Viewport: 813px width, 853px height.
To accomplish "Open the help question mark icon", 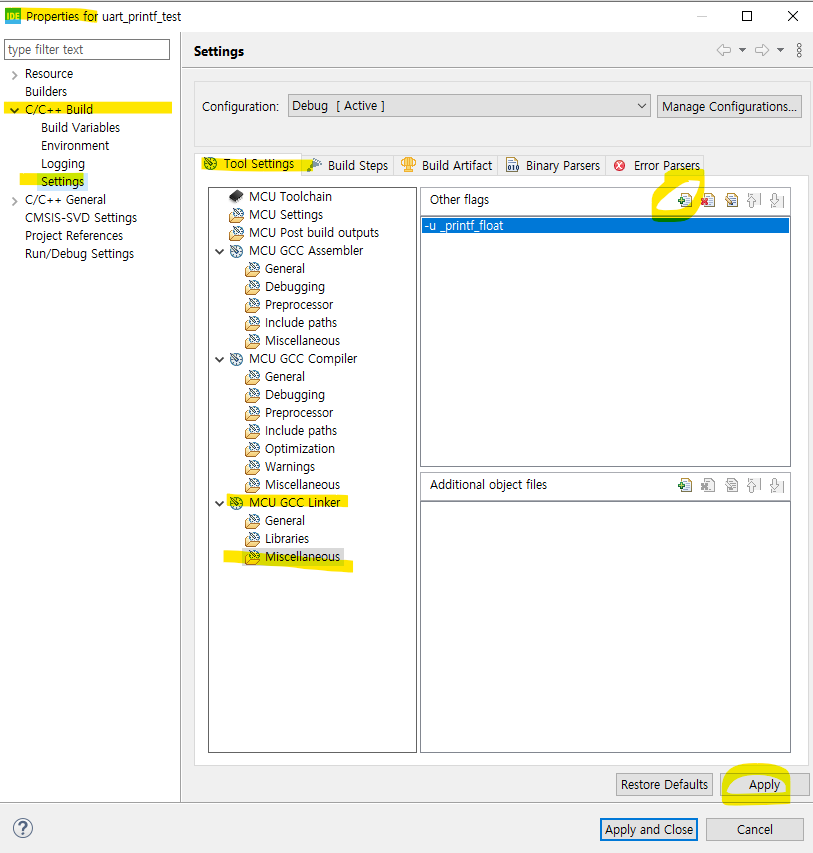I will tap(23, 828).
